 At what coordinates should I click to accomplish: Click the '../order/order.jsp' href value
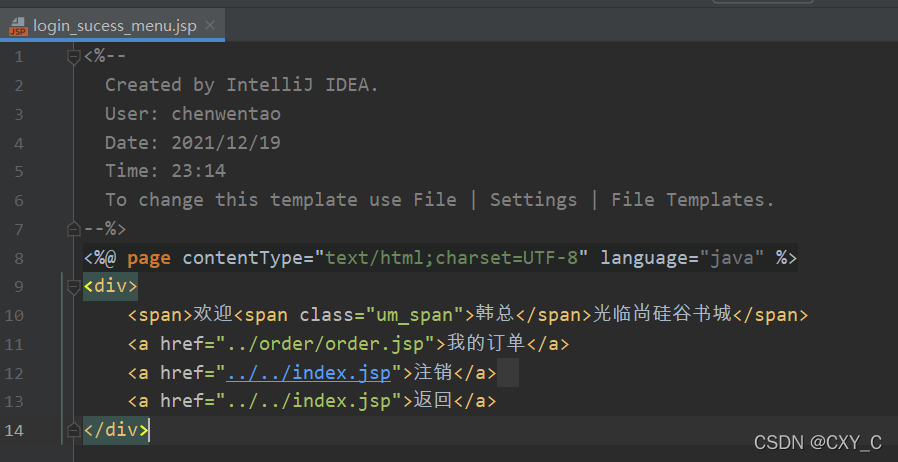(x=325, y=344)
